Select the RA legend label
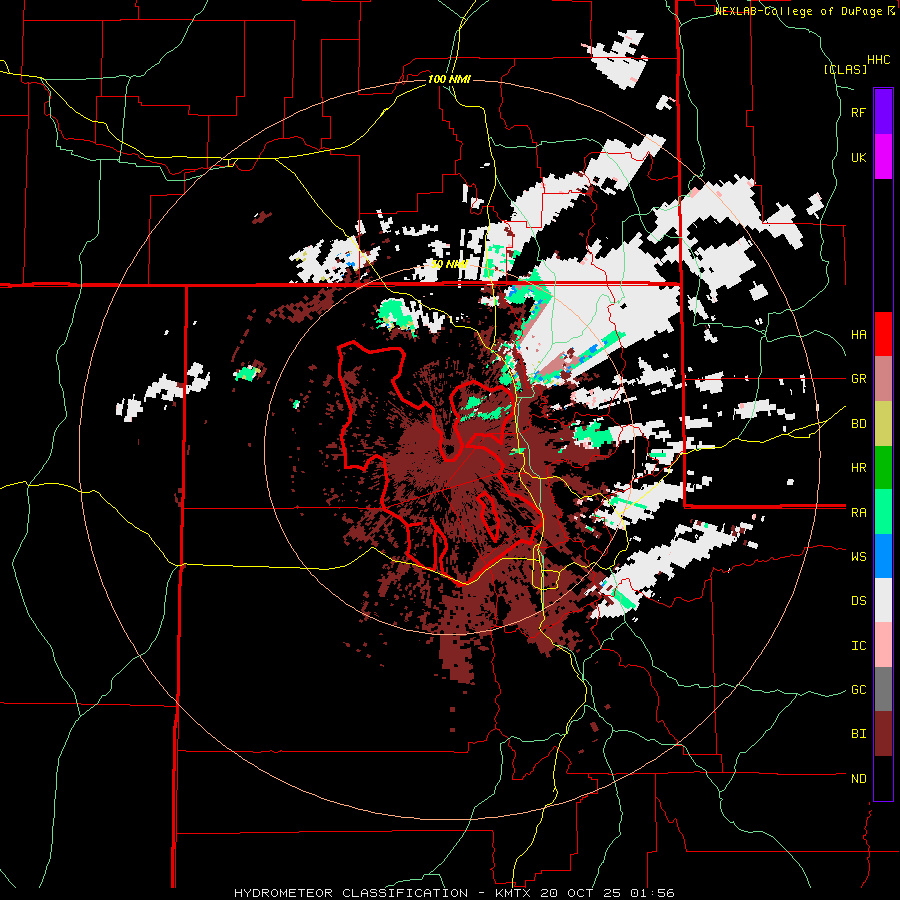This screenshot has height=900, width=900. [x=858, y=513]
